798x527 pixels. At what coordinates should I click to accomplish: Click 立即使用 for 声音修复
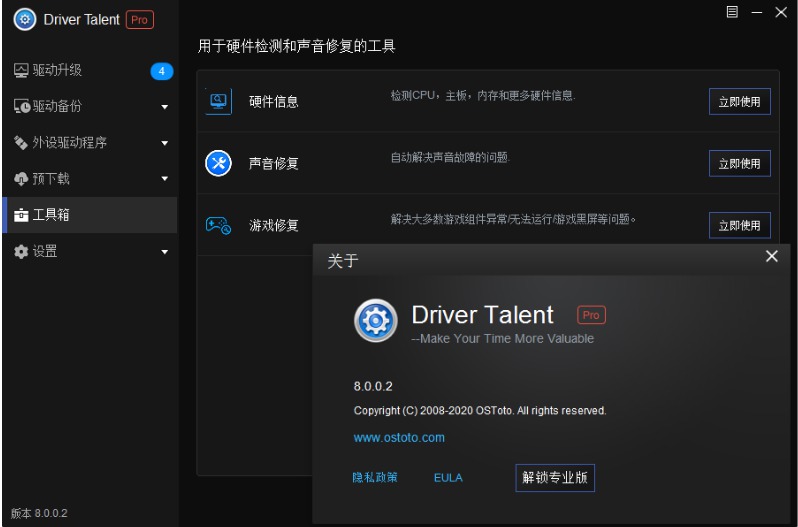tap(739, 163)
